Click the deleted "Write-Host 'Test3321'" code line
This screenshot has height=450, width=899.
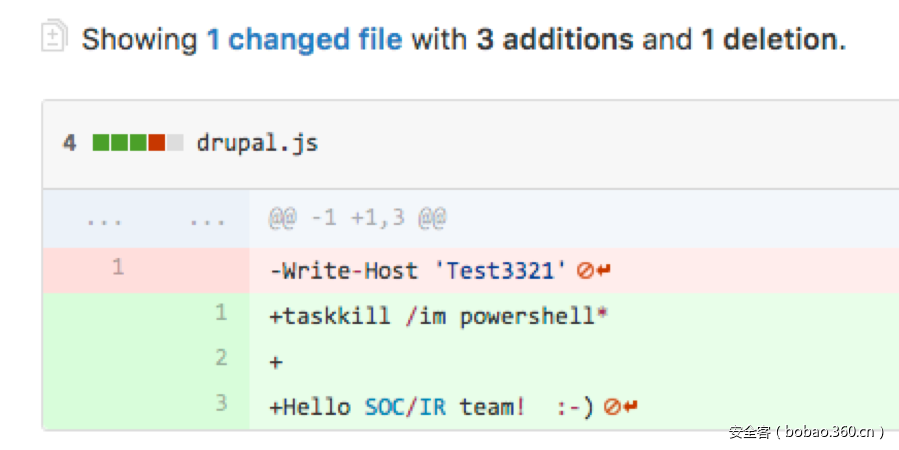pyautogui.click(x=418, y=270)
